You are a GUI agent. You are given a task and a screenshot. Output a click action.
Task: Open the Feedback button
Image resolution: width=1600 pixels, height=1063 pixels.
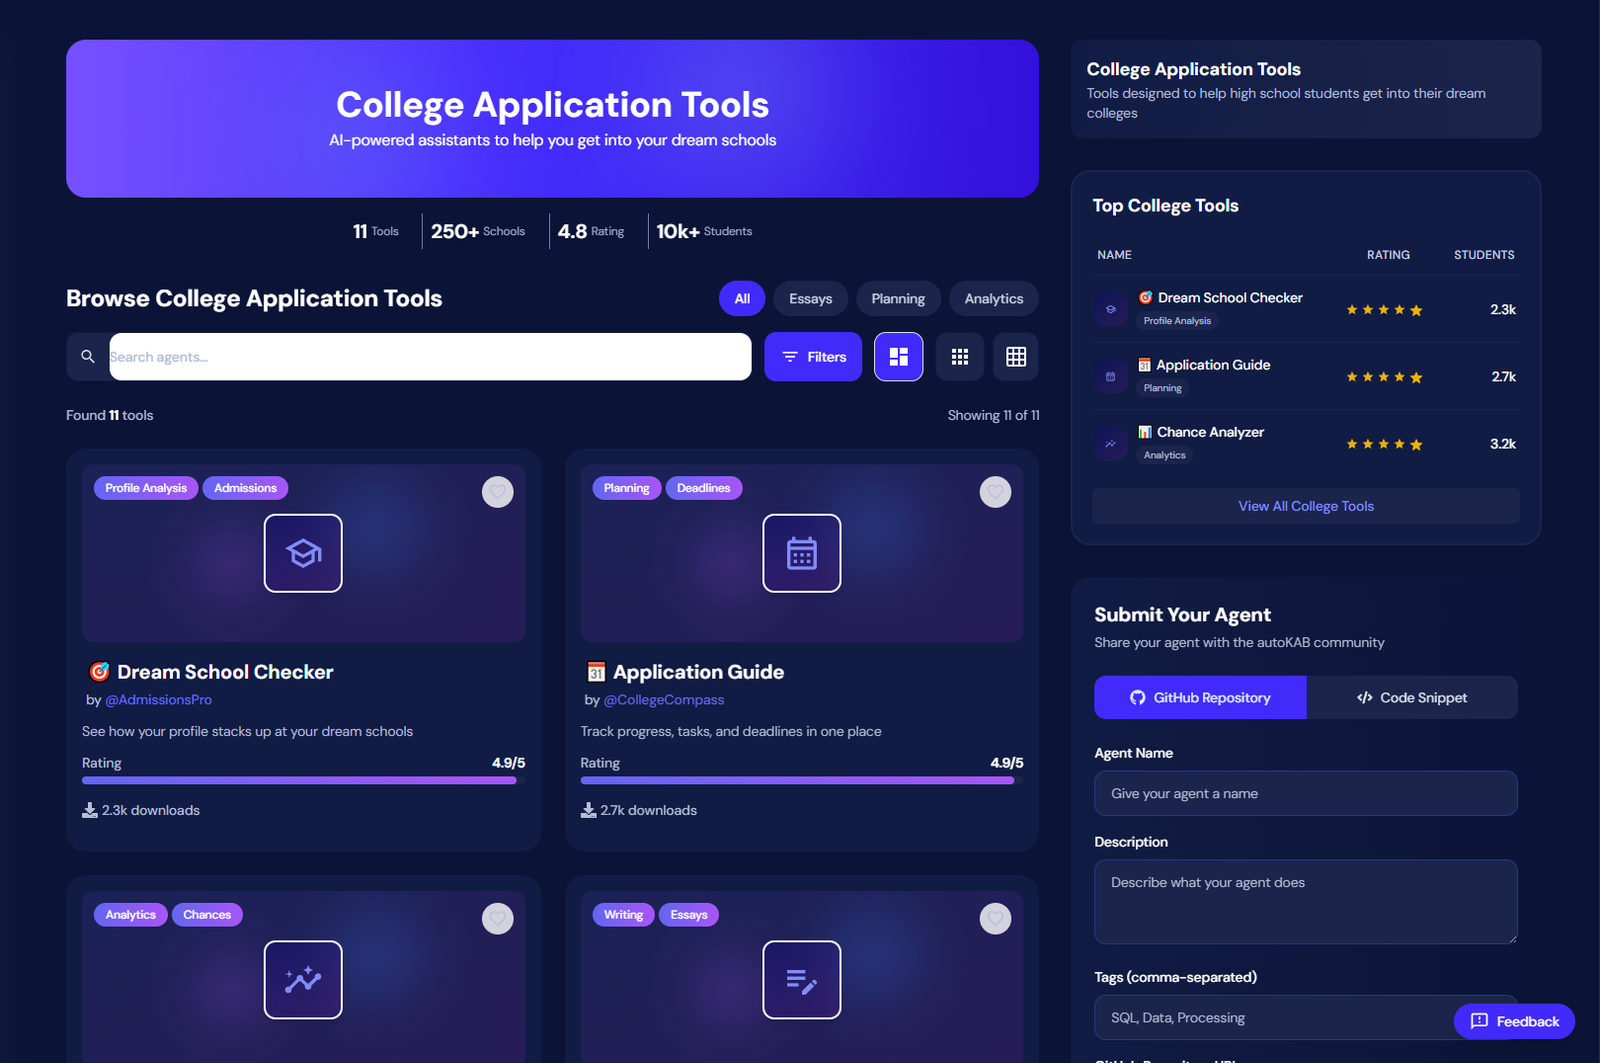(1514, 1021)
